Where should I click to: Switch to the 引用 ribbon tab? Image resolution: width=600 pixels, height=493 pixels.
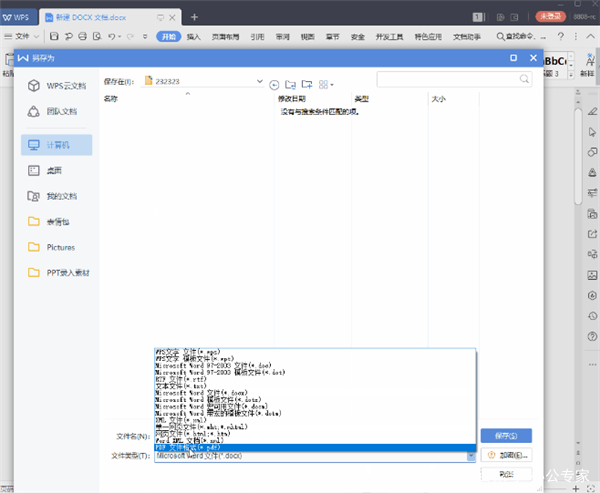pos(257,37)
